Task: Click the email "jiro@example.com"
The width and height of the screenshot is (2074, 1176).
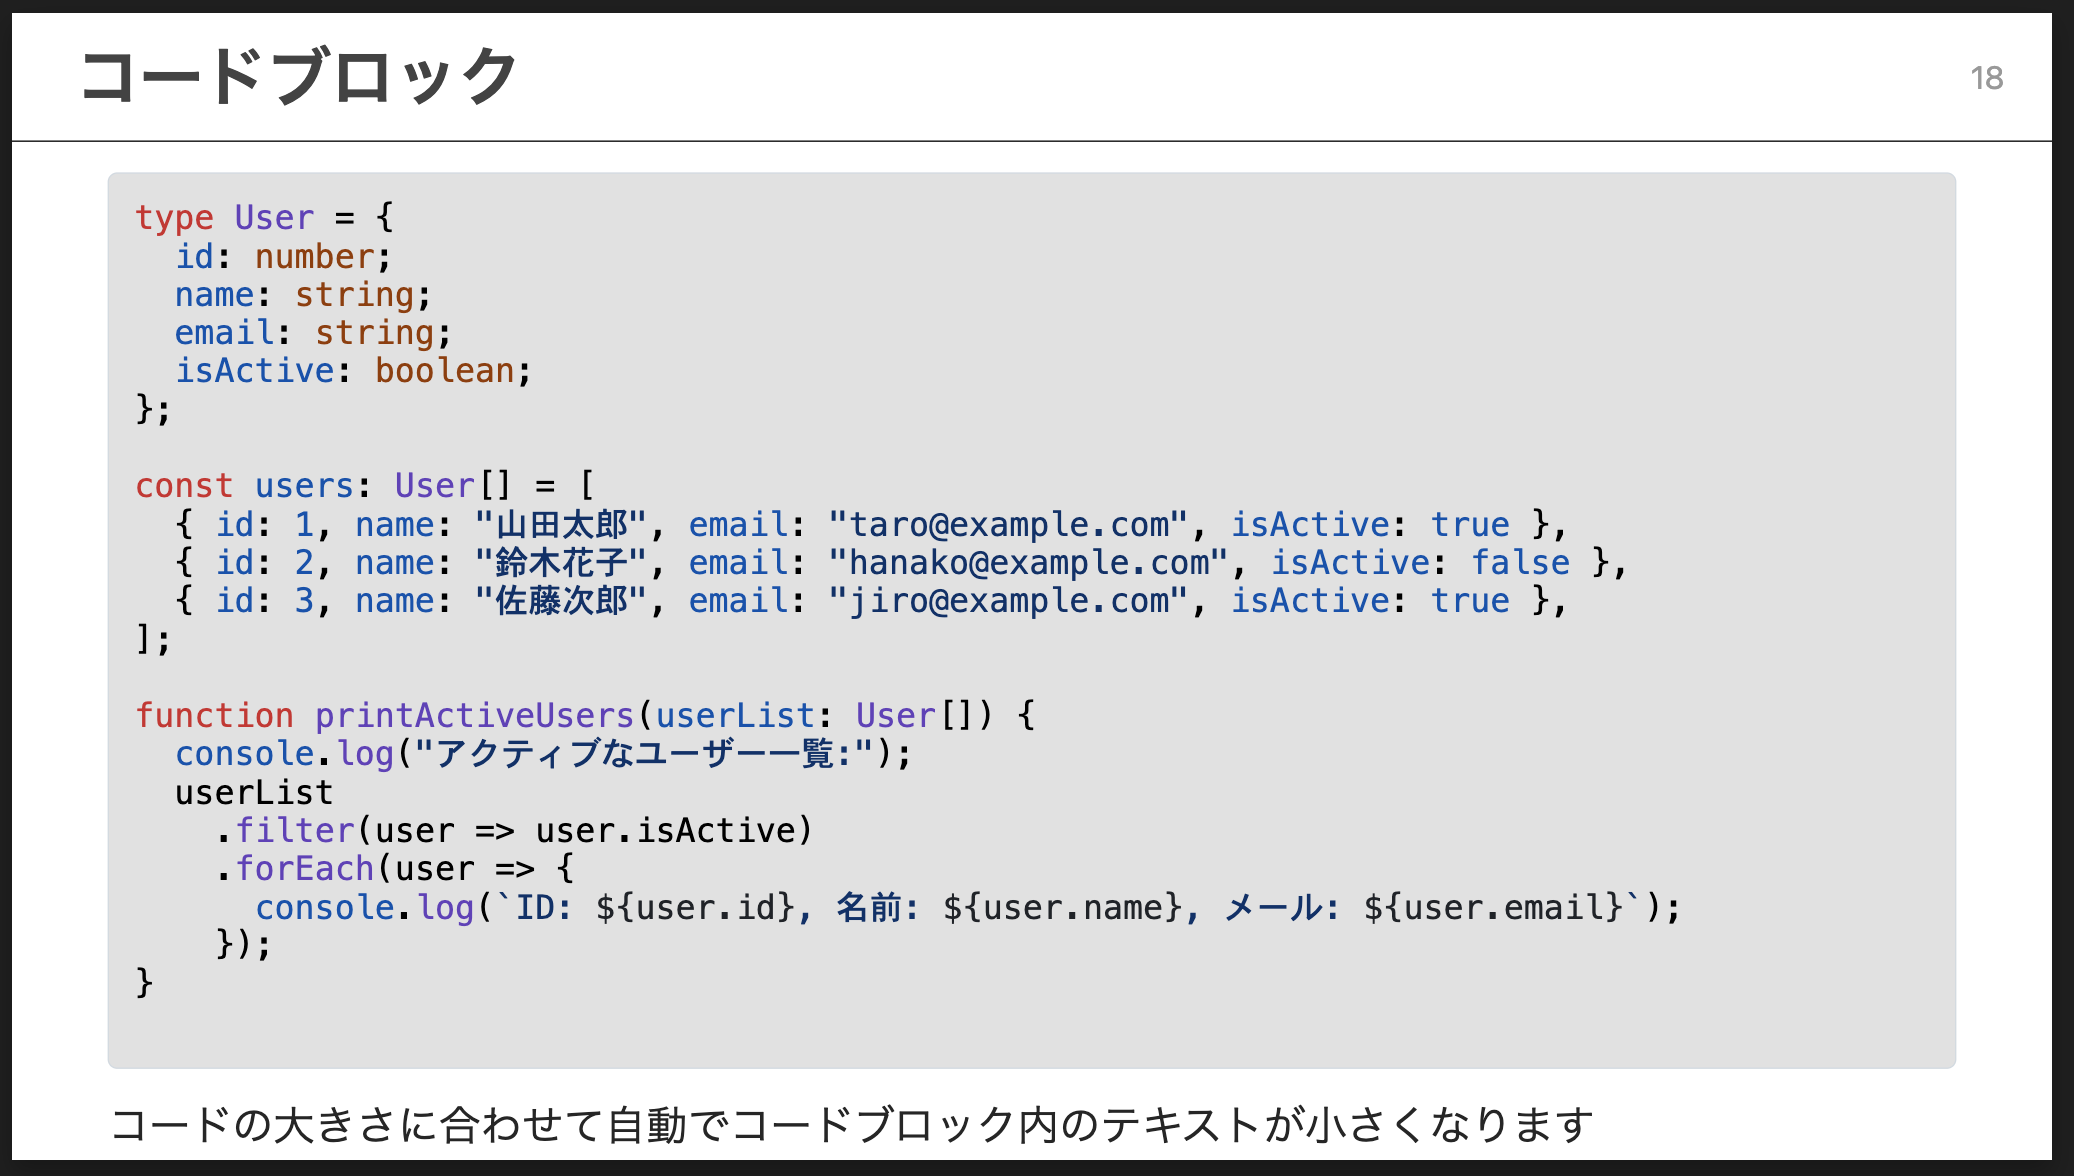Action: click(1008, 600)
